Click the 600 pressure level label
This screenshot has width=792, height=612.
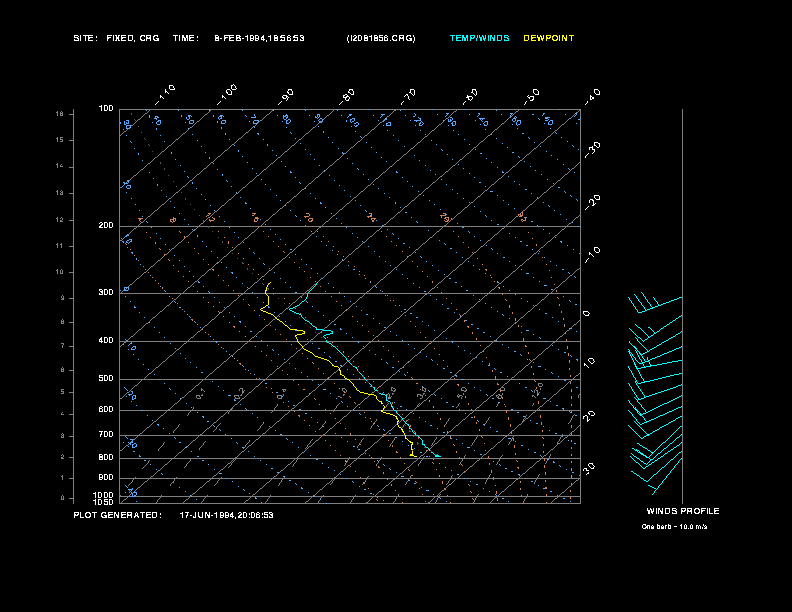pyautogui.click(x=106, y=410)
